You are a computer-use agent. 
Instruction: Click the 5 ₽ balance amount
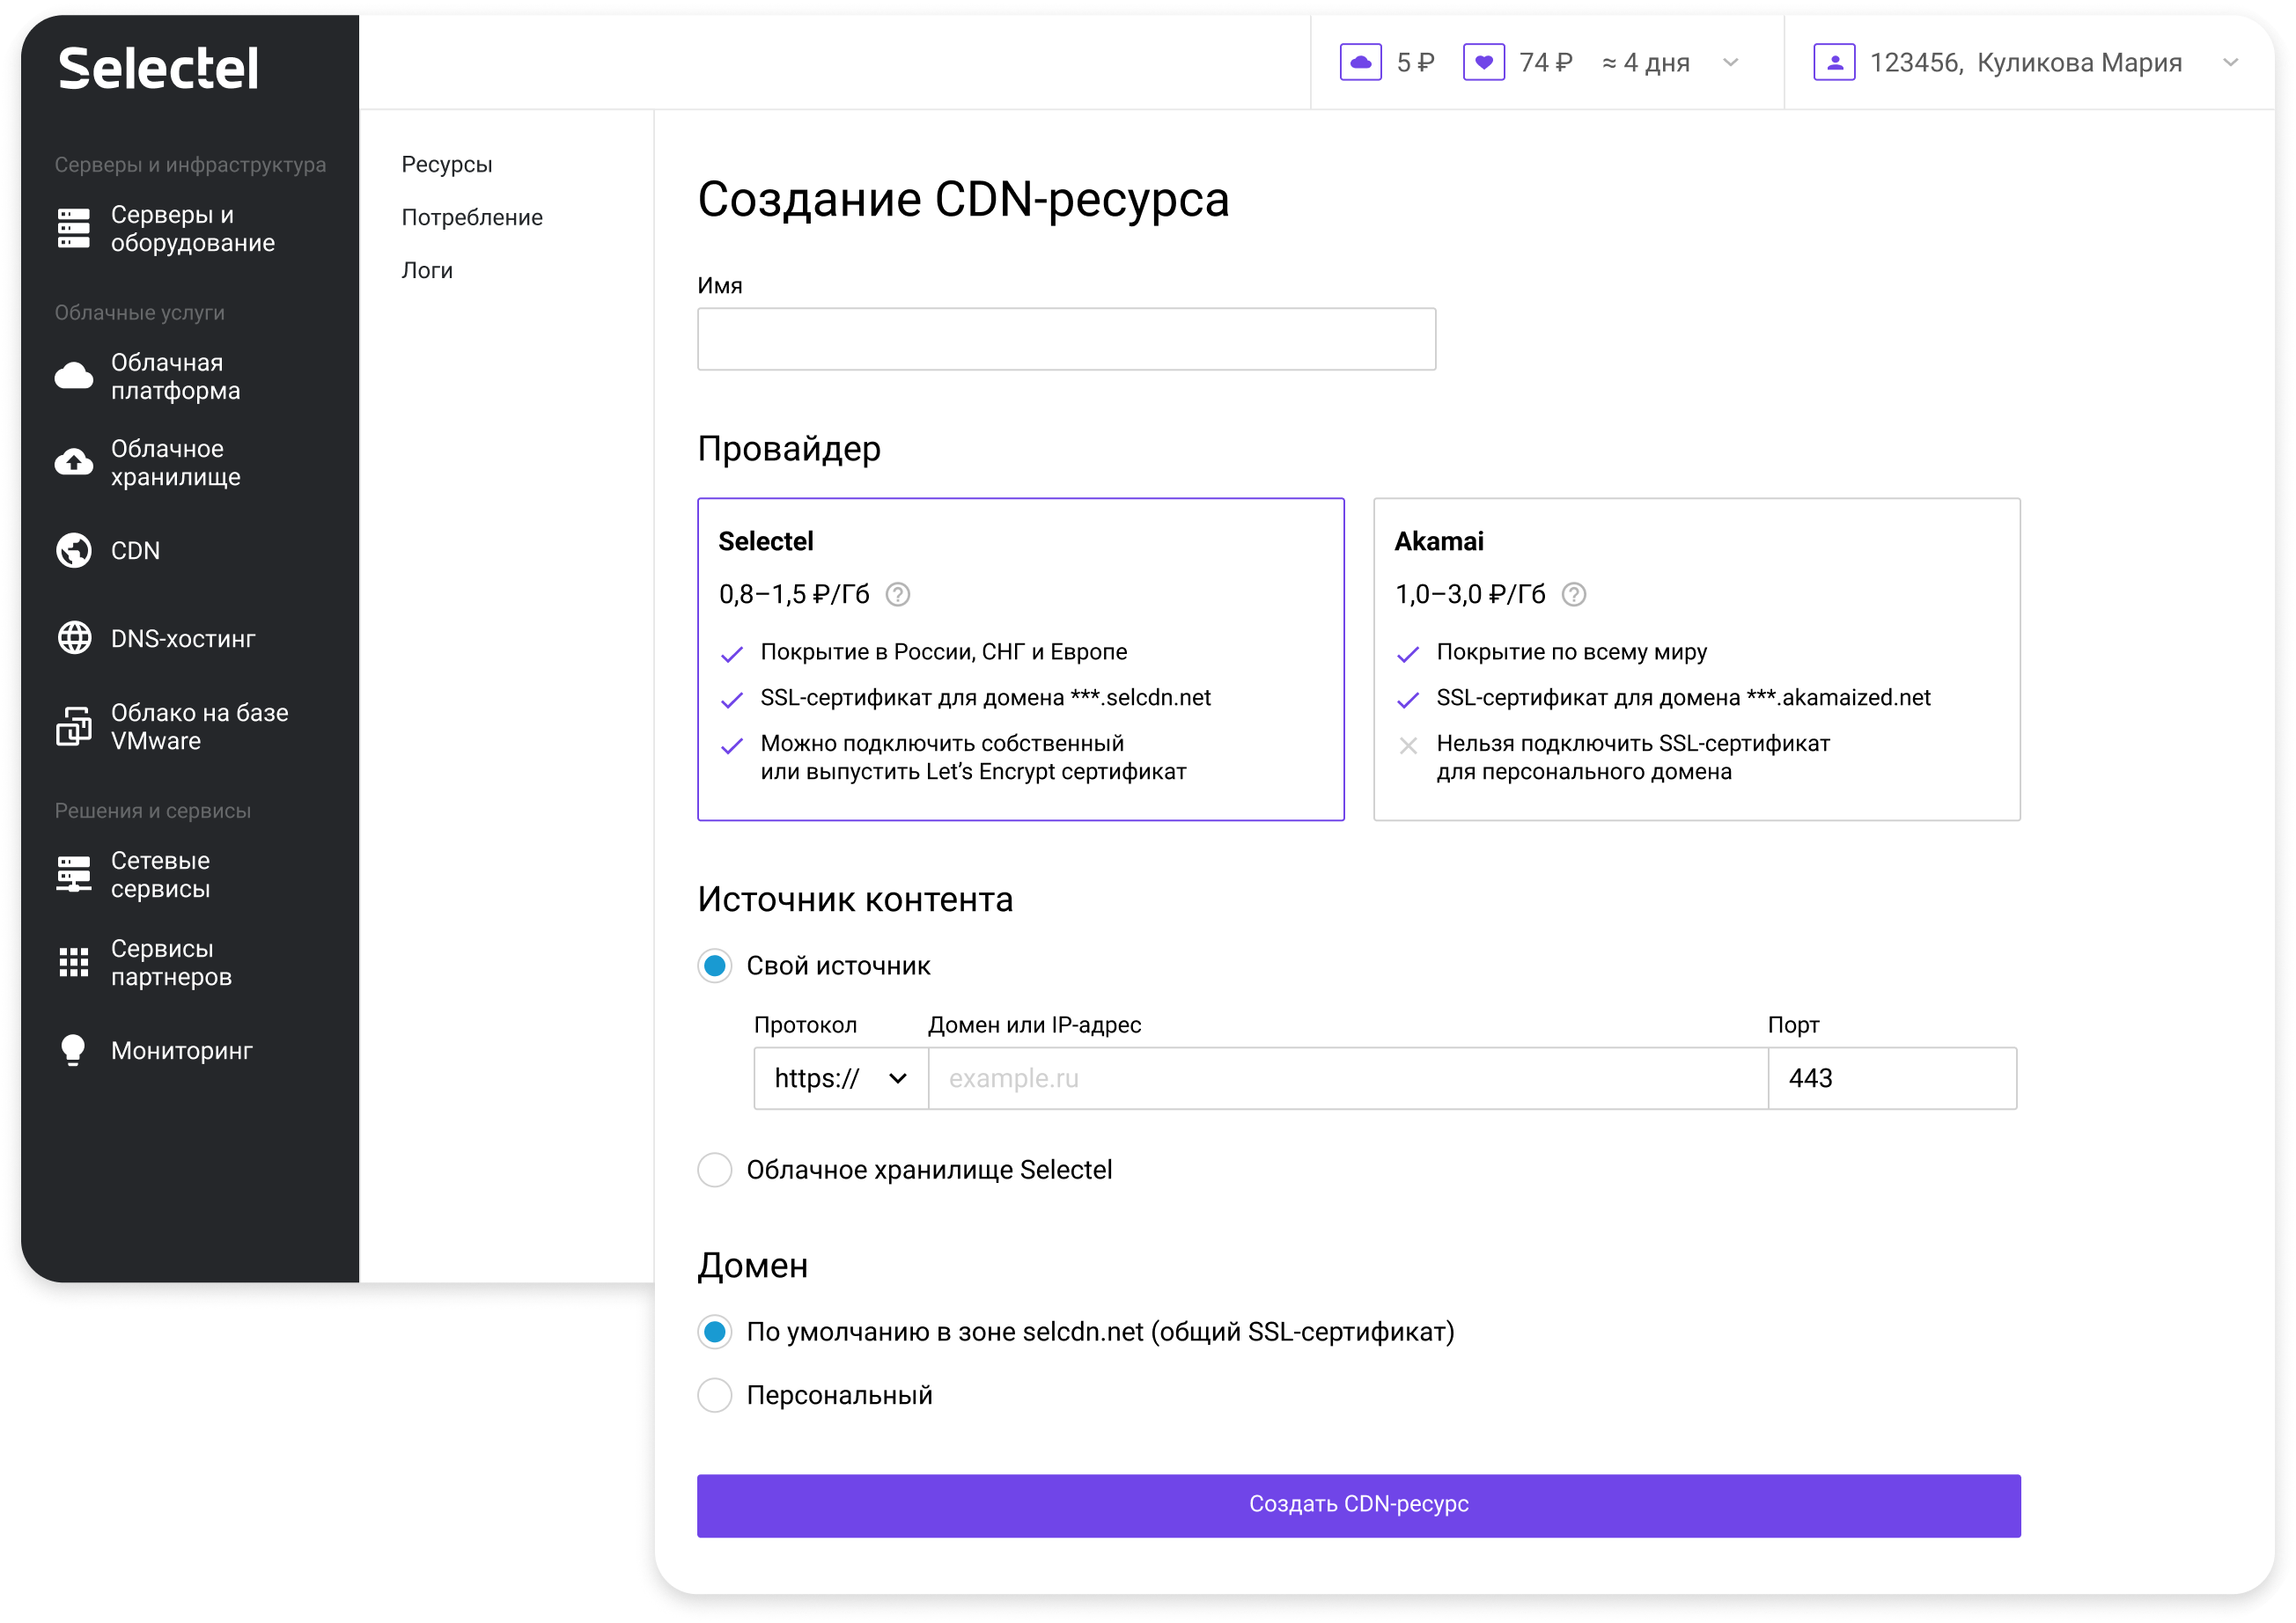[x=1415, y=62]
